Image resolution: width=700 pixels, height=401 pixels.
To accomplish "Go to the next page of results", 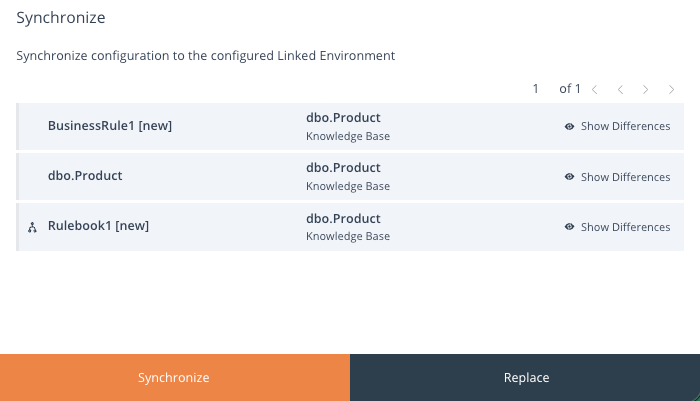I will [646, 90].
